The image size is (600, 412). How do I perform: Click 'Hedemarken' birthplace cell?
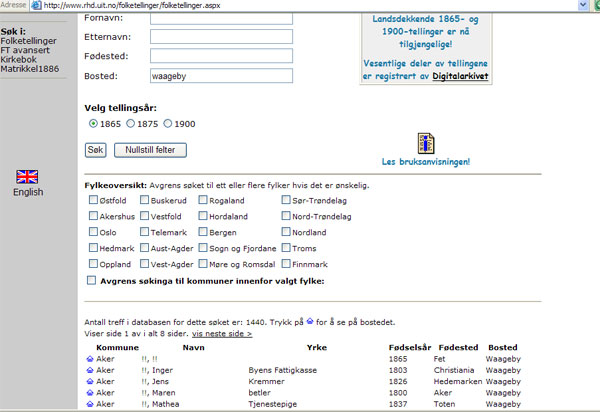pos(458,381)
